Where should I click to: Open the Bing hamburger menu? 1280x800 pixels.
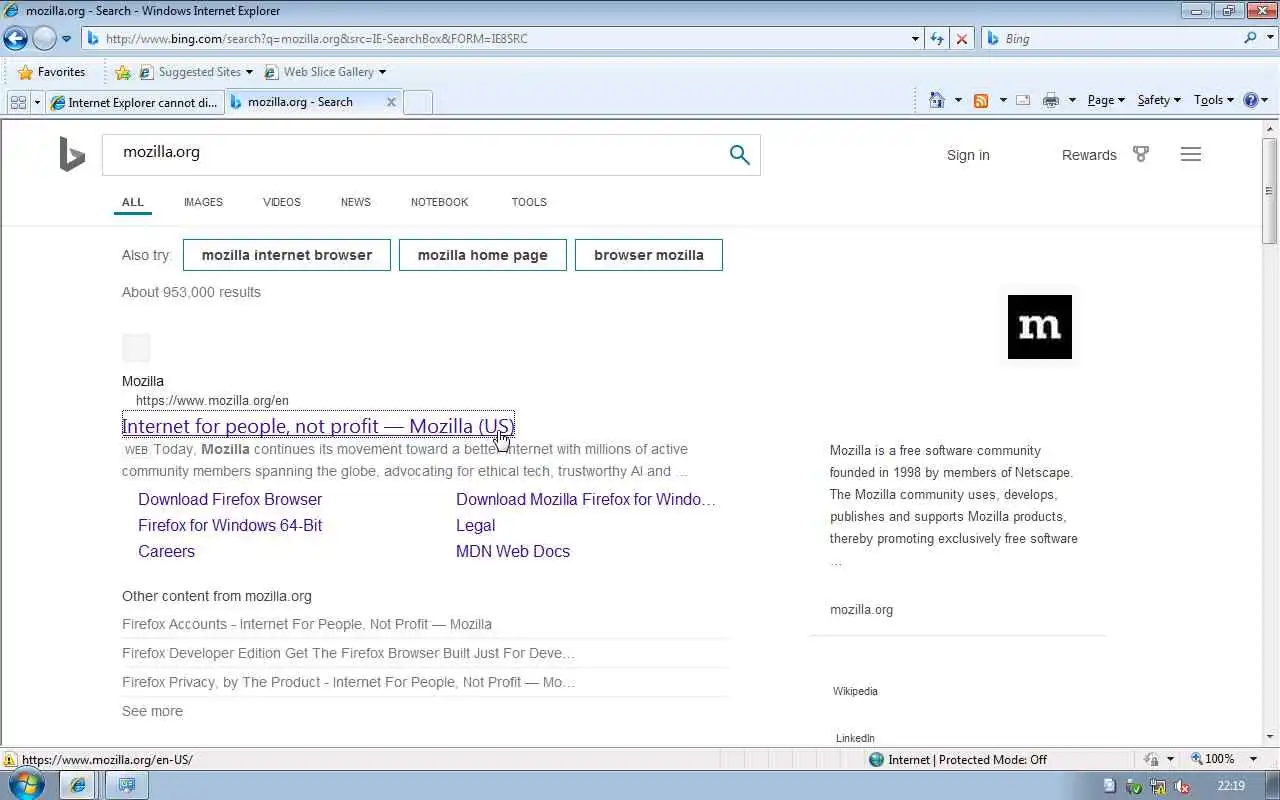point(1191,154)
